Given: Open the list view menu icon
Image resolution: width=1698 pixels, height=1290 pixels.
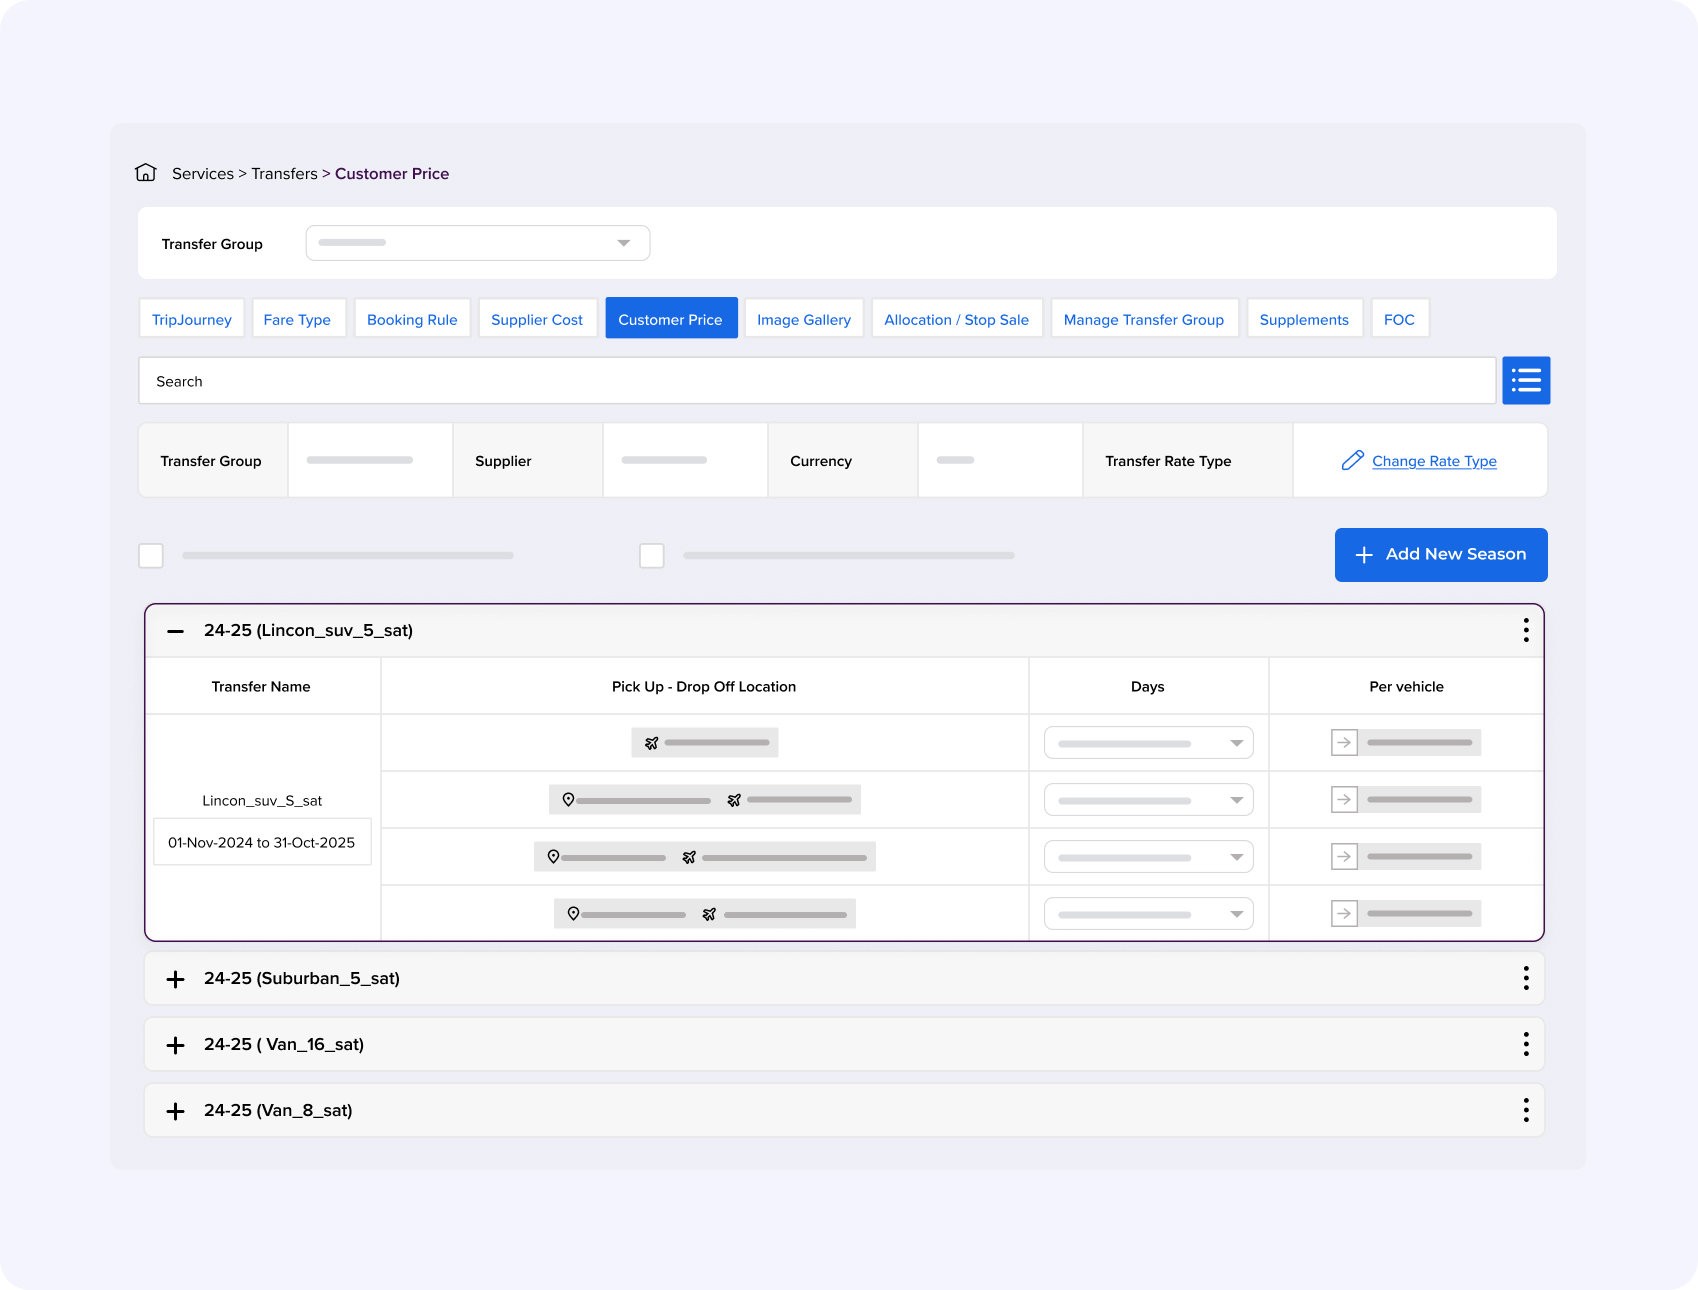Looking at the screenshot, I should coord(1526,380).
